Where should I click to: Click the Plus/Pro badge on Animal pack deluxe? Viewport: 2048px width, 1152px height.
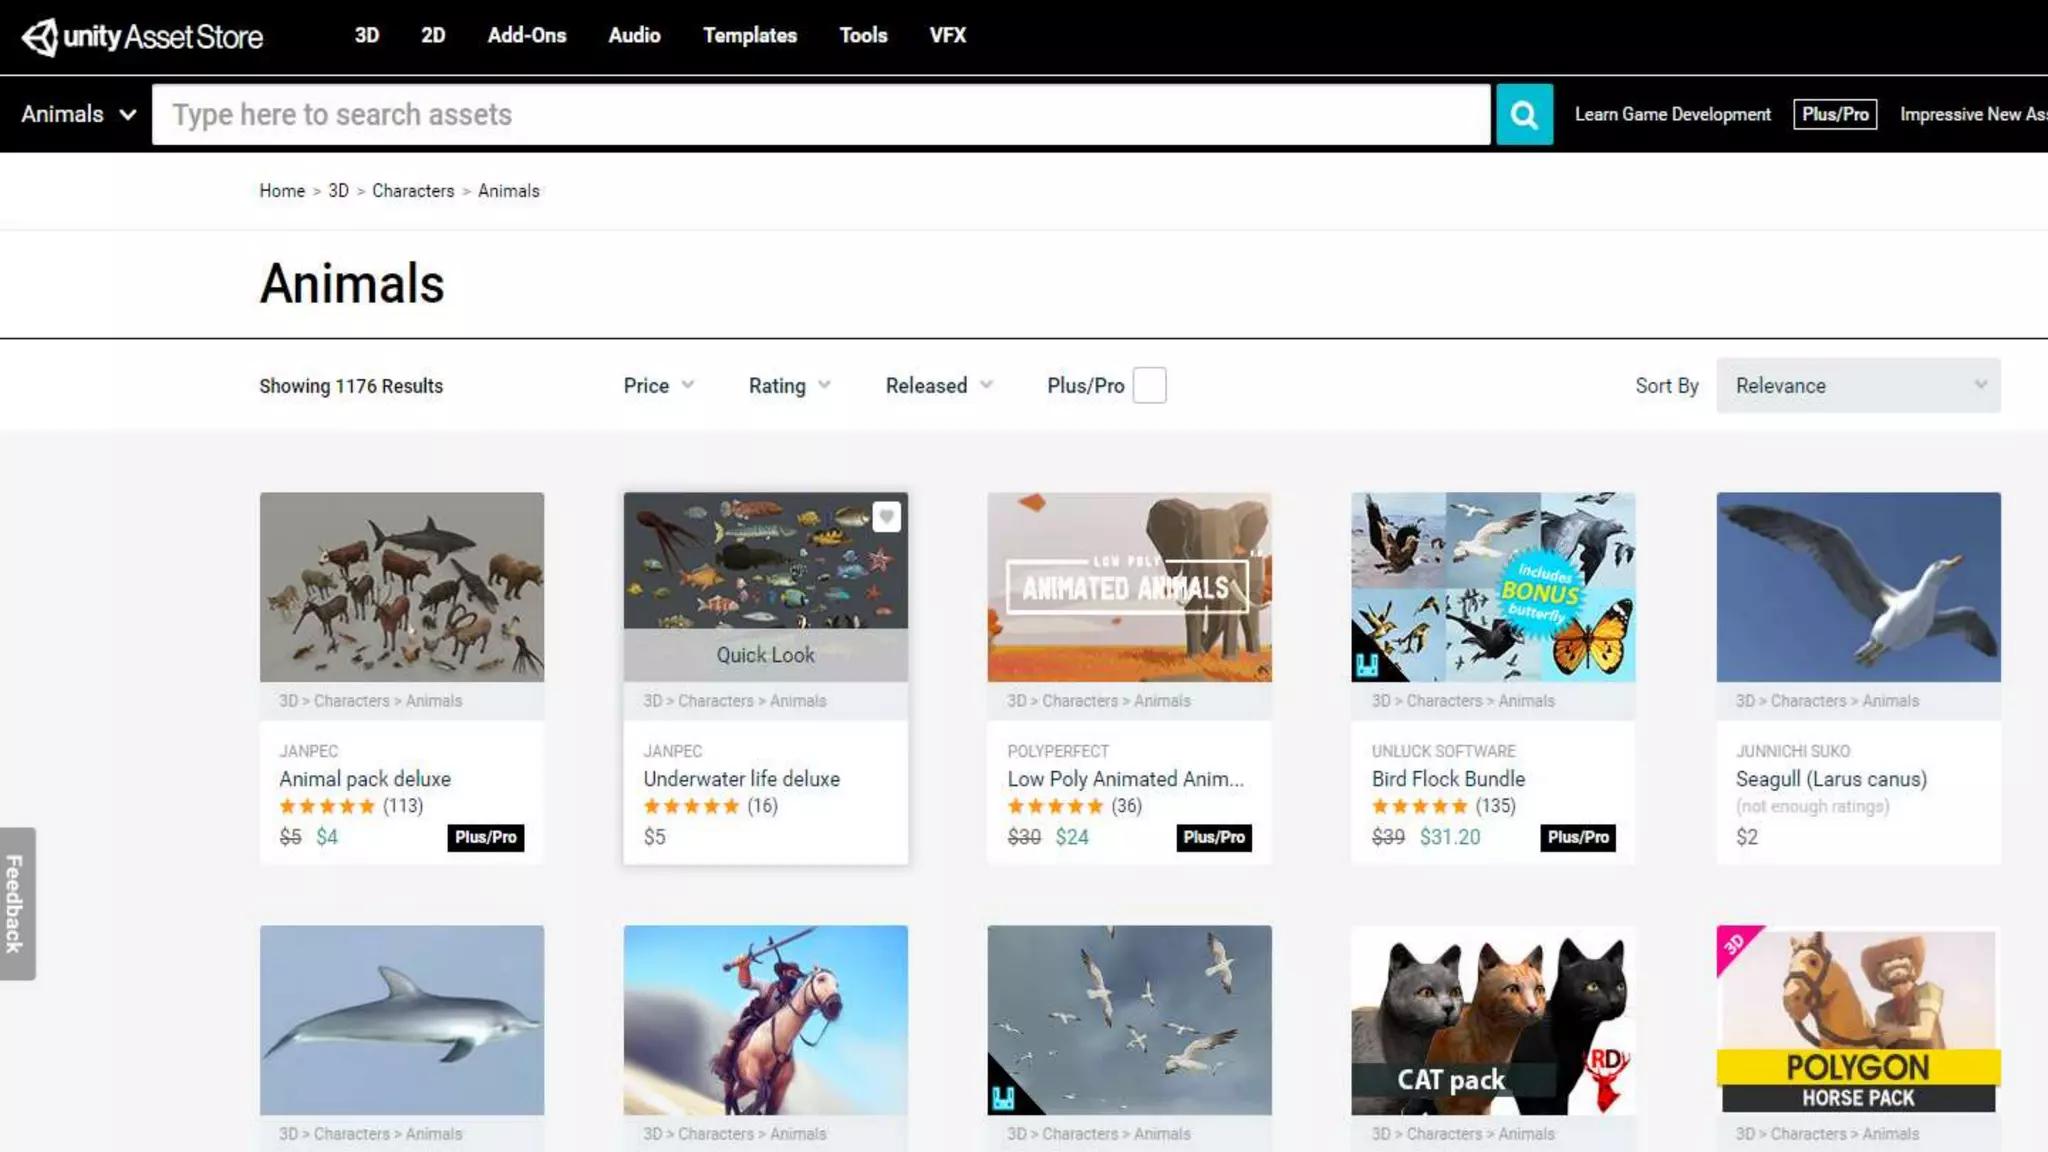click(485, 837)
